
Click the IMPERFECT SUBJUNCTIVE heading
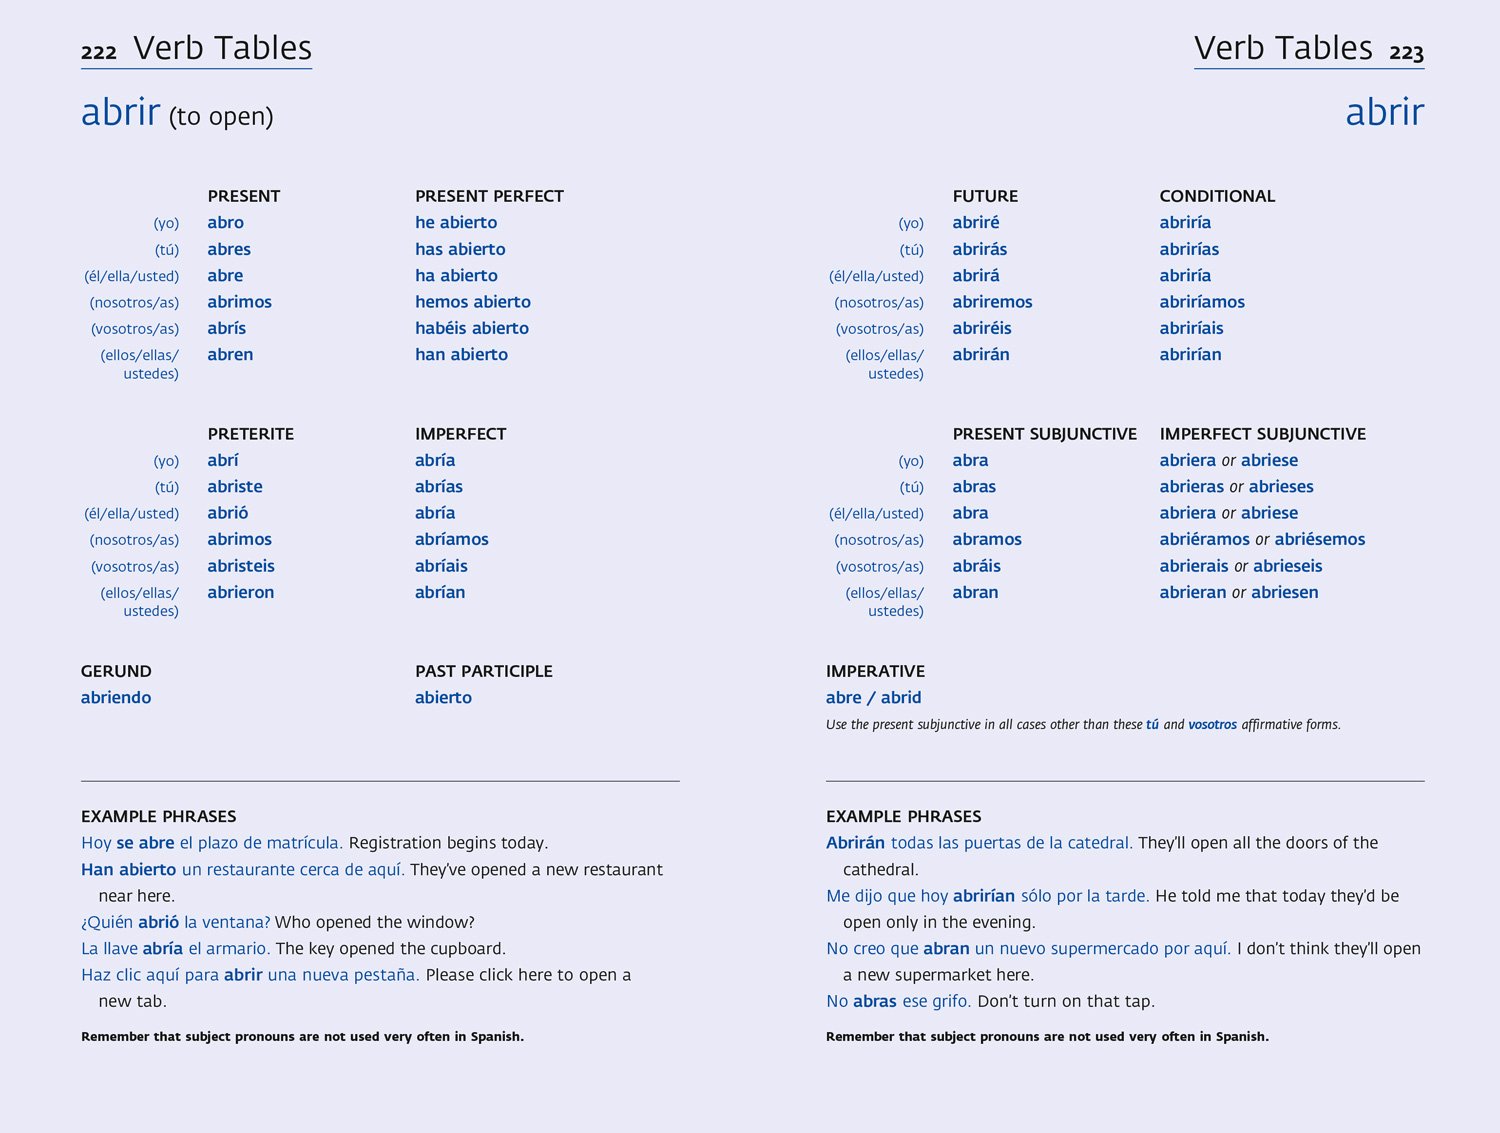[1262, 434]
